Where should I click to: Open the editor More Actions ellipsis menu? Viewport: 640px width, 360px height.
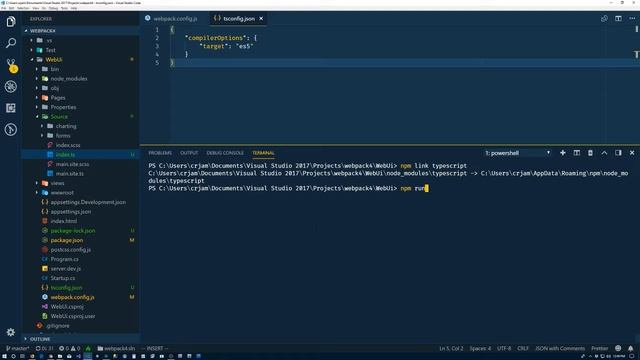coord(632,18)
